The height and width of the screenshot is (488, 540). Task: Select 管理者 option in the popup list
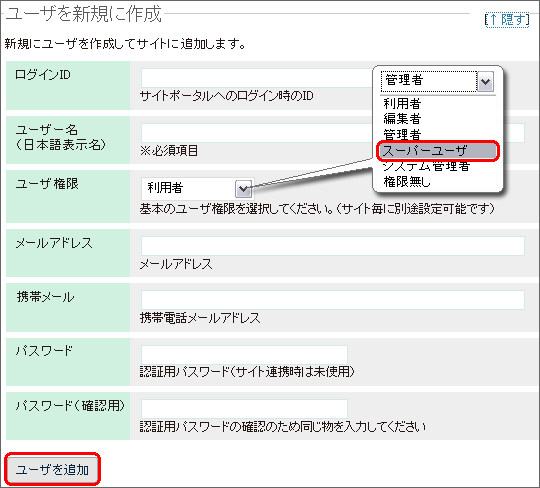[402, 134]
